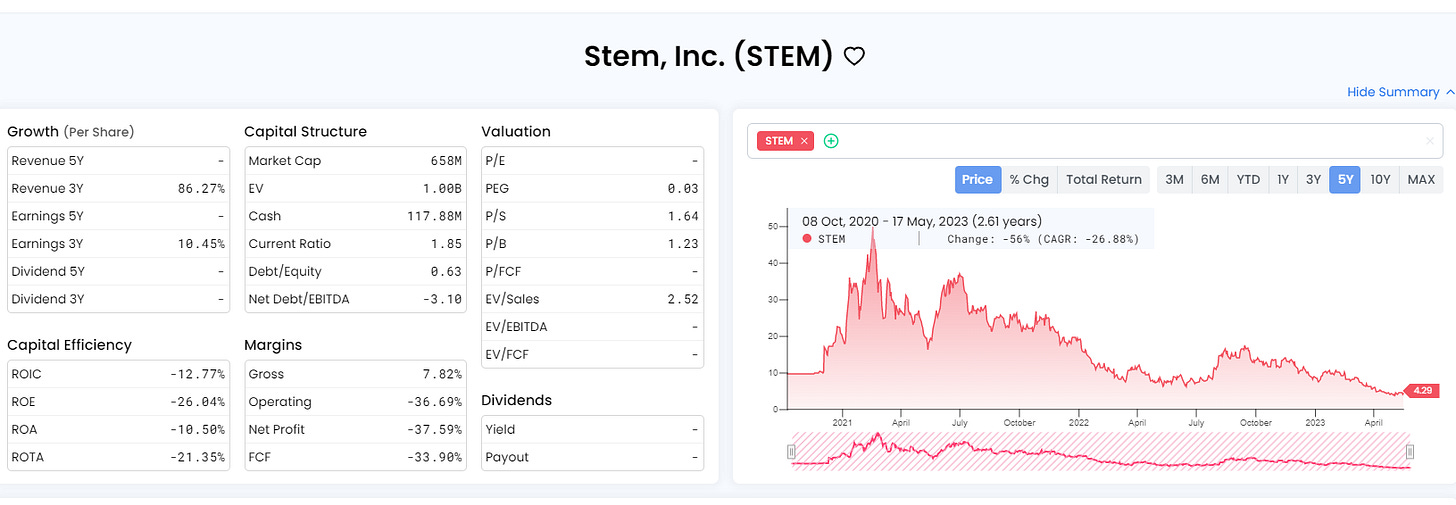The width and height of the screenshot is (1456, 505).
Task: Click the Dividend 5Y row label
Action: click(46, 271)
